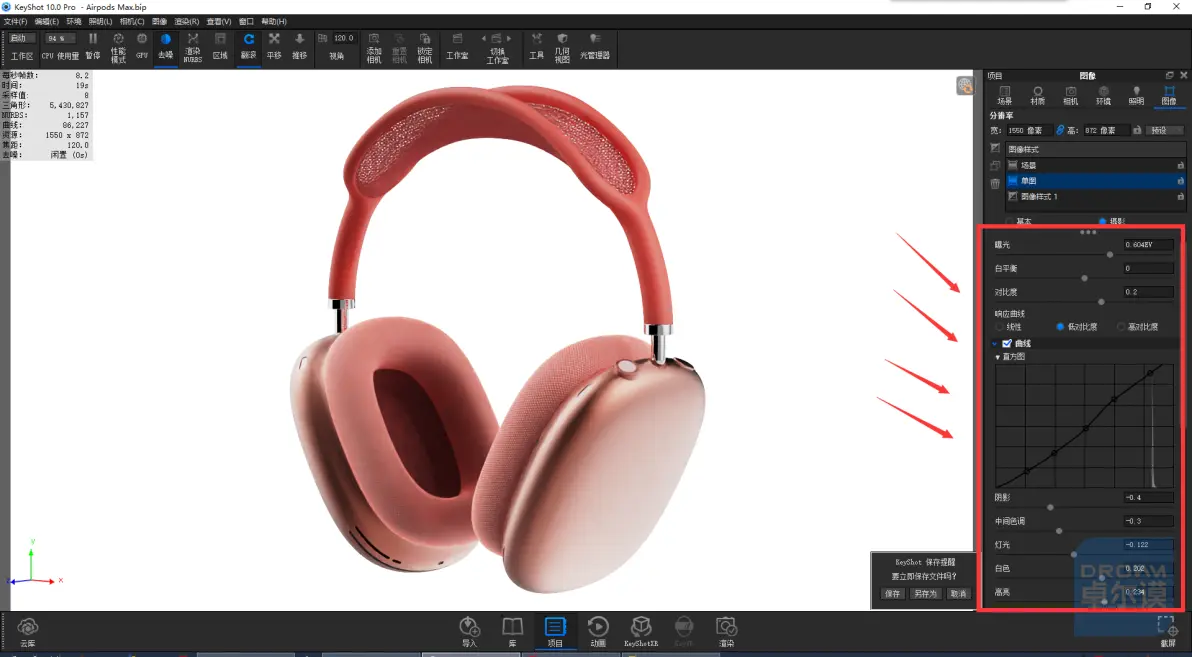Pause the real-time render (暂停)
The height and width of the screenshot is (657, 1192).
(x=93, y=46)
